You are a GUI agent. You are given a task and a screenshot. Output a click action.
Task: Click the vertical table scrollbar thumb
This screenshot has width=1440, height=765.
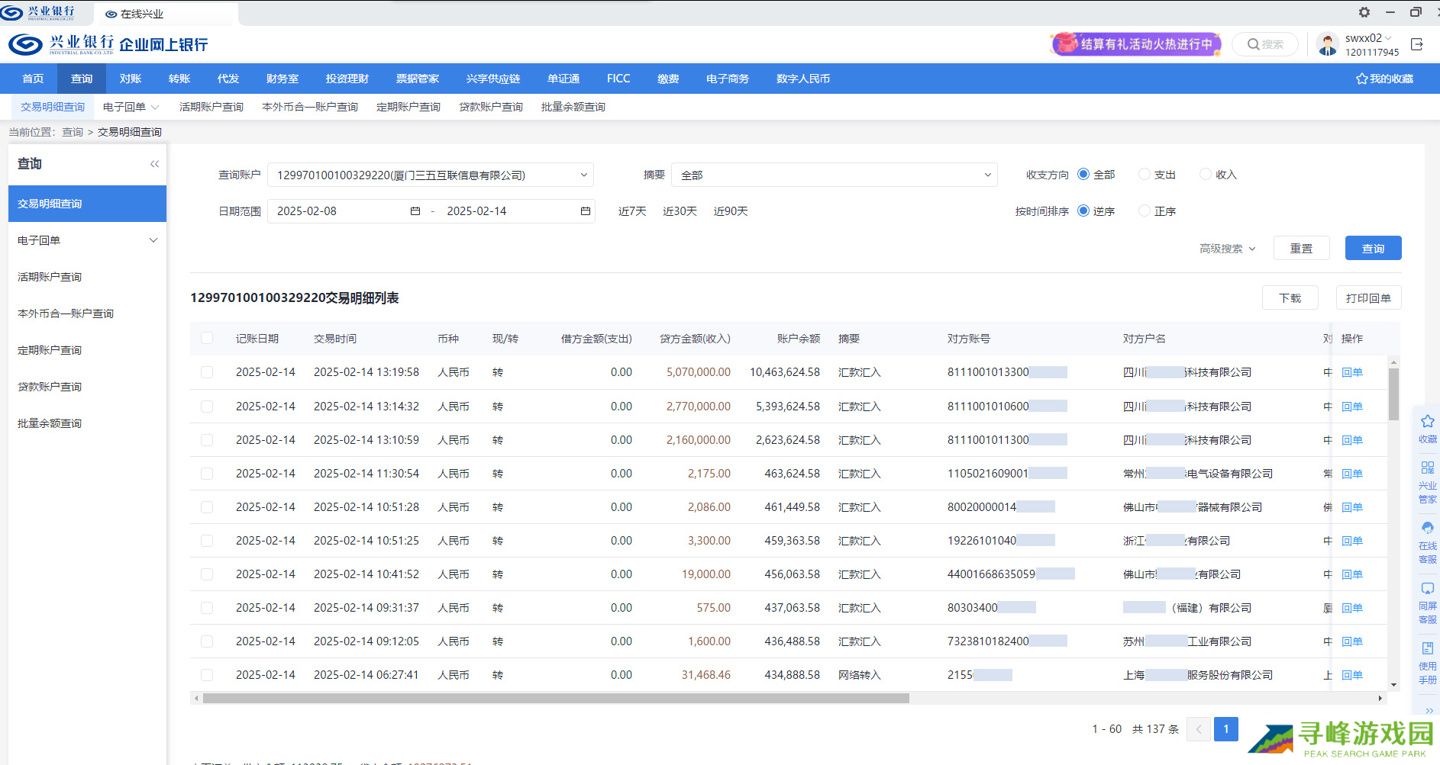[1394, 393]
